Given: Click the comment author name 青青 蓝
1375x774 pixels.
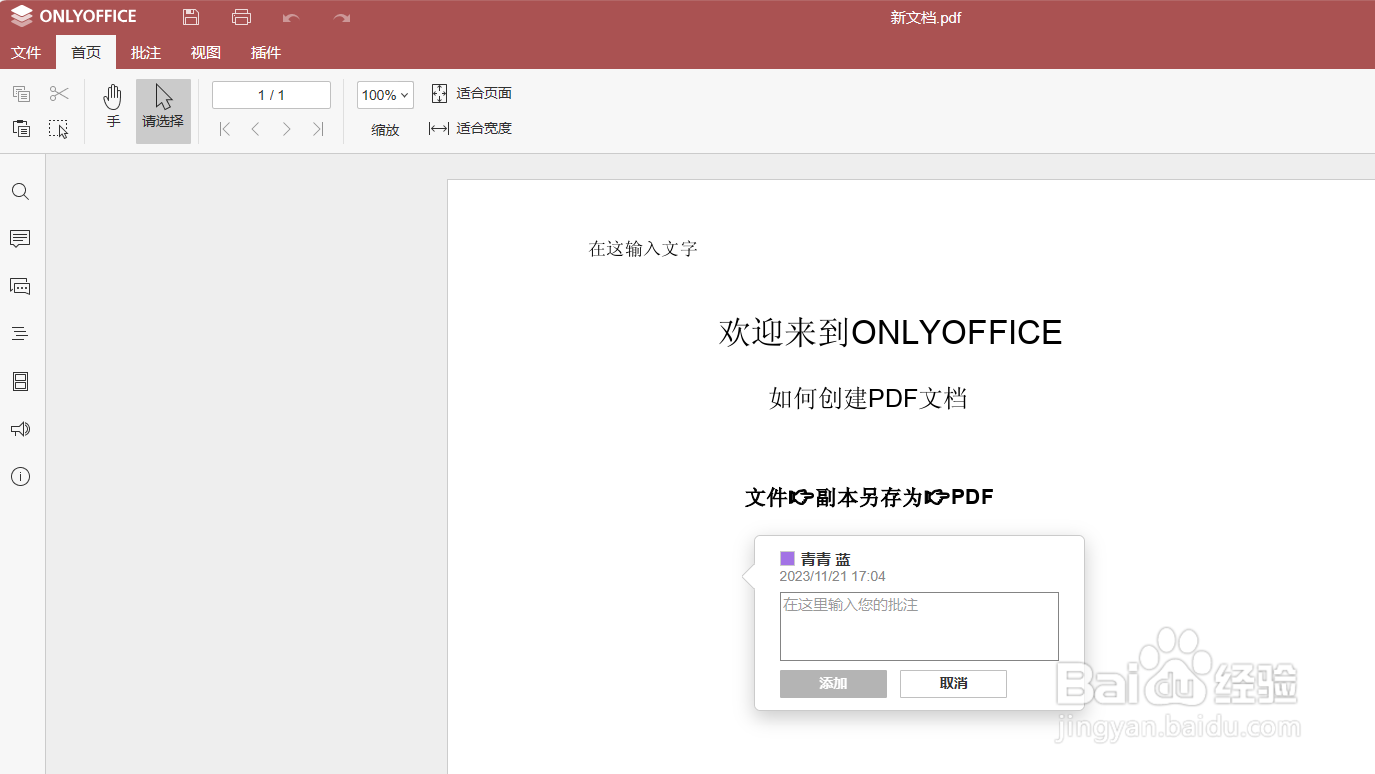Looking at the screenshot, I should click(x=825, y=559).
